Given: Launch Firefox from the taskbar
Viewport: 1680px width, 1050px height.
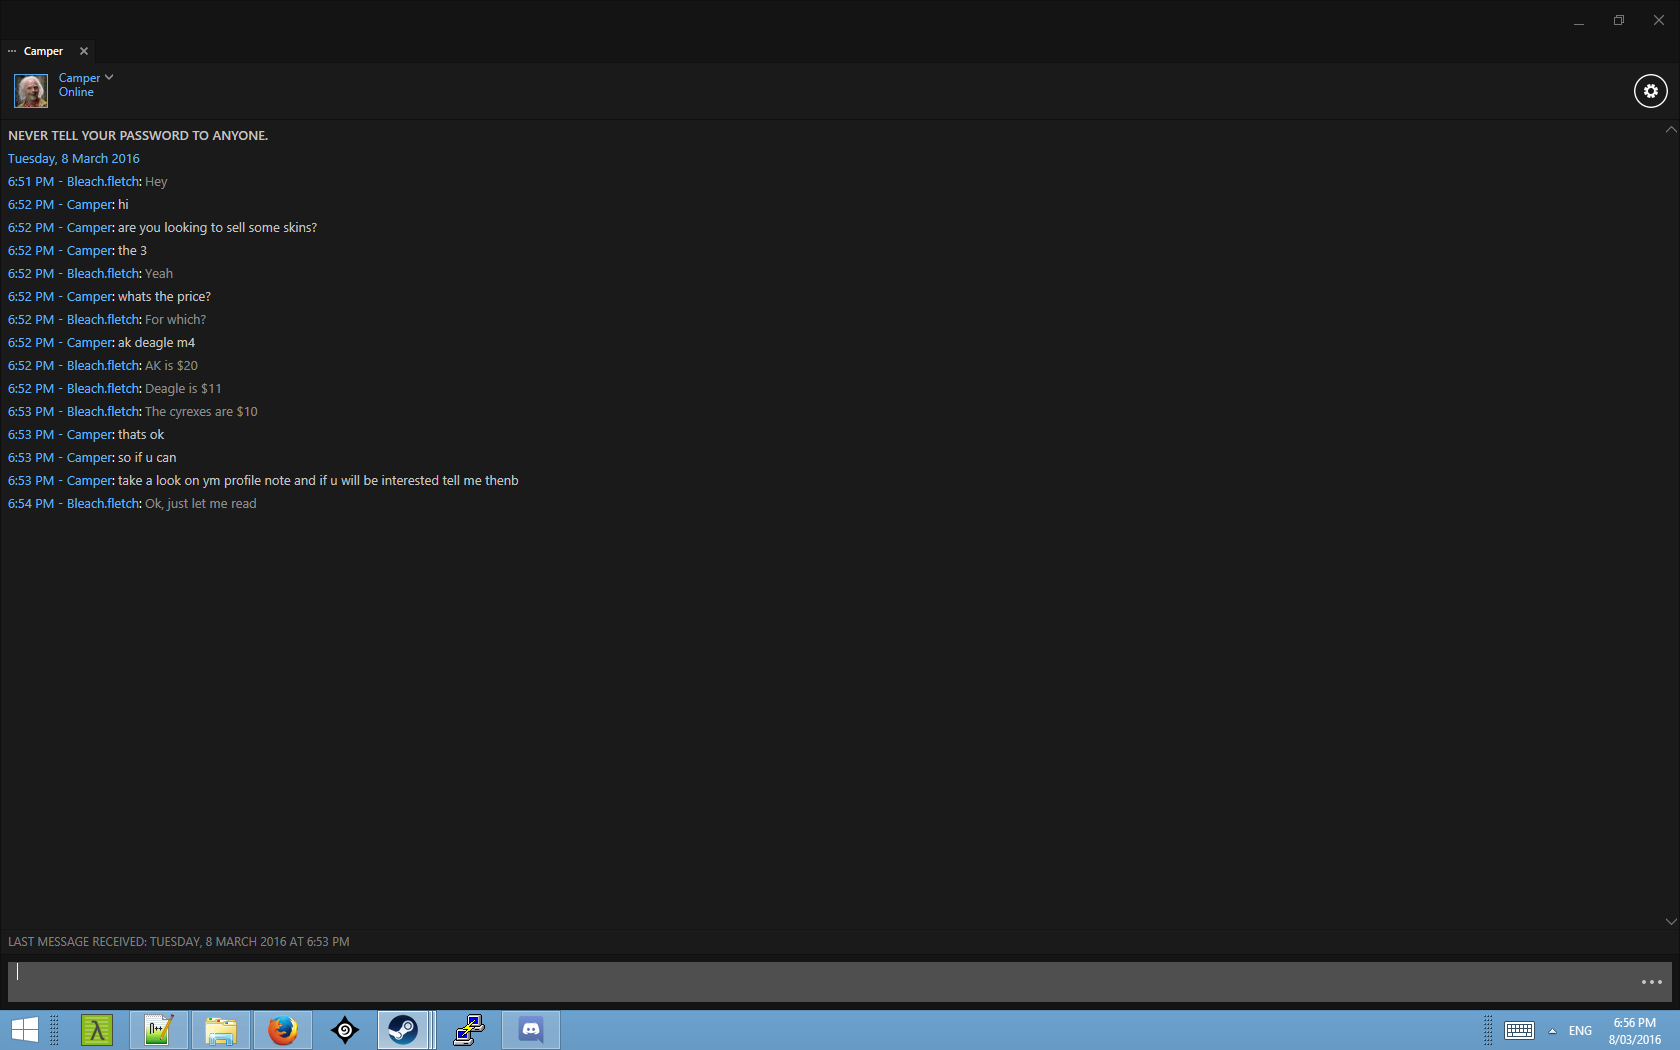Looking at the screenshot, I should (x=283, y=1029).
